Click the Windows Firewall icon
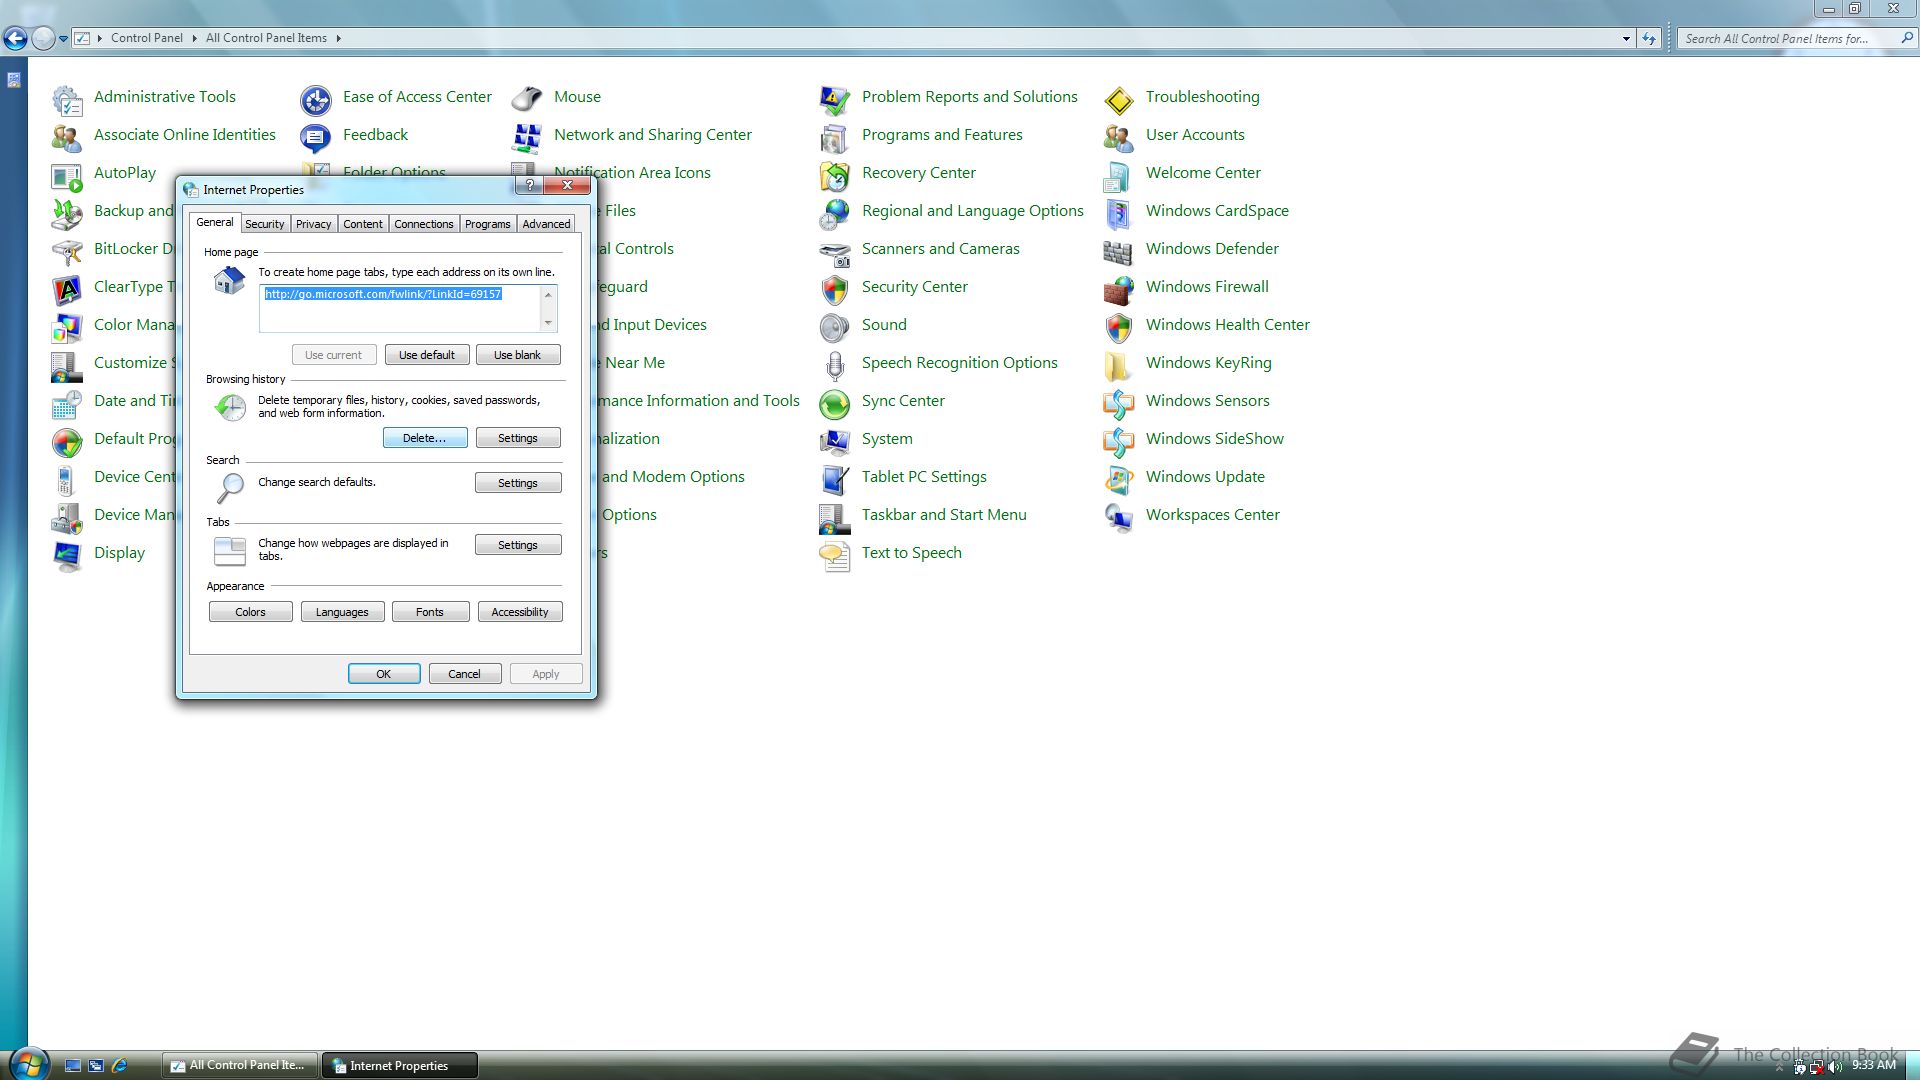The image size is (1920, 1080). coord(1119,289)
